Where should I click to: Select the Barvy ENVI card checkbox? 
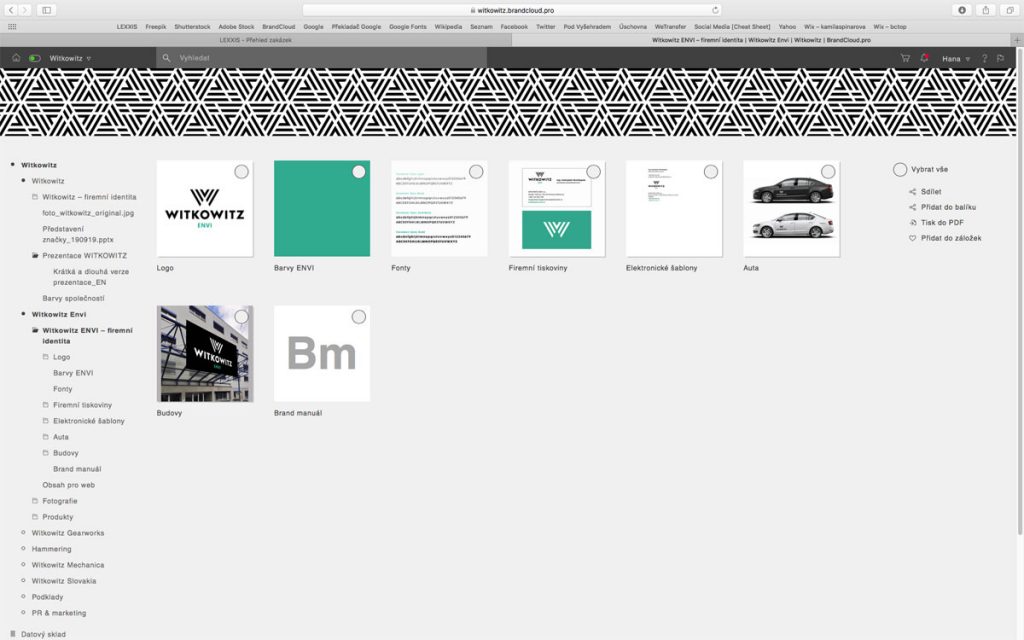(x=359, y=172)
